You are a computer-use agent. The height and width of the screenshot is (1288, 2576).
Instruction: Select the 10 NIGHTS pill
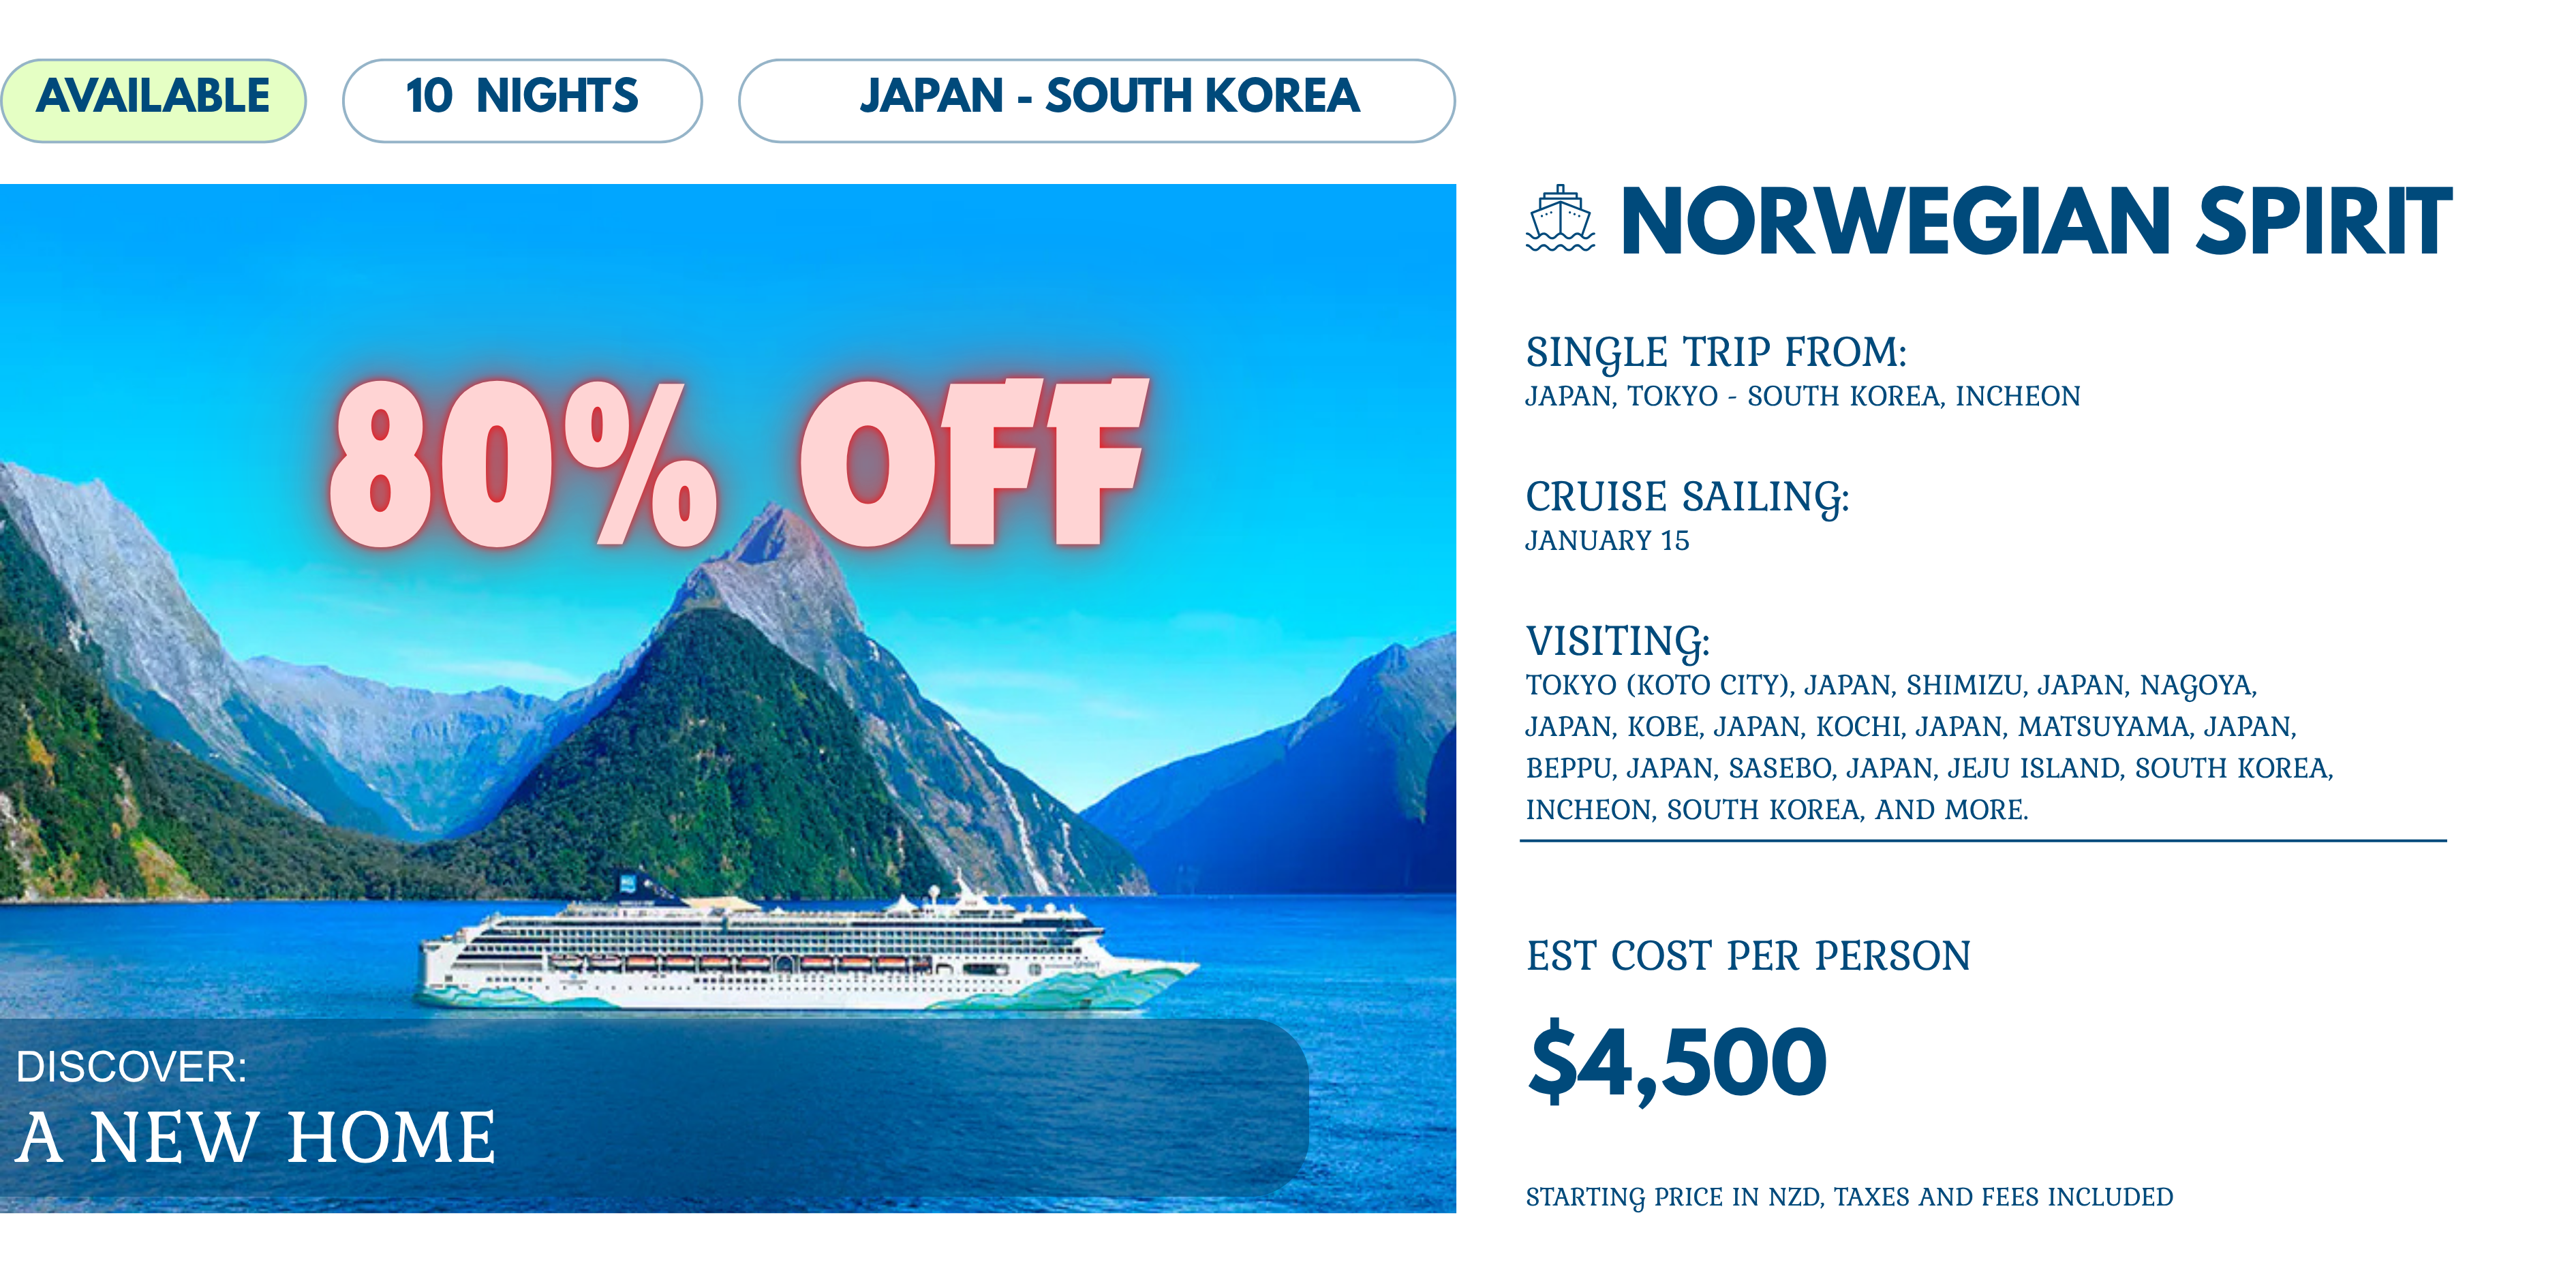point(521,99)
